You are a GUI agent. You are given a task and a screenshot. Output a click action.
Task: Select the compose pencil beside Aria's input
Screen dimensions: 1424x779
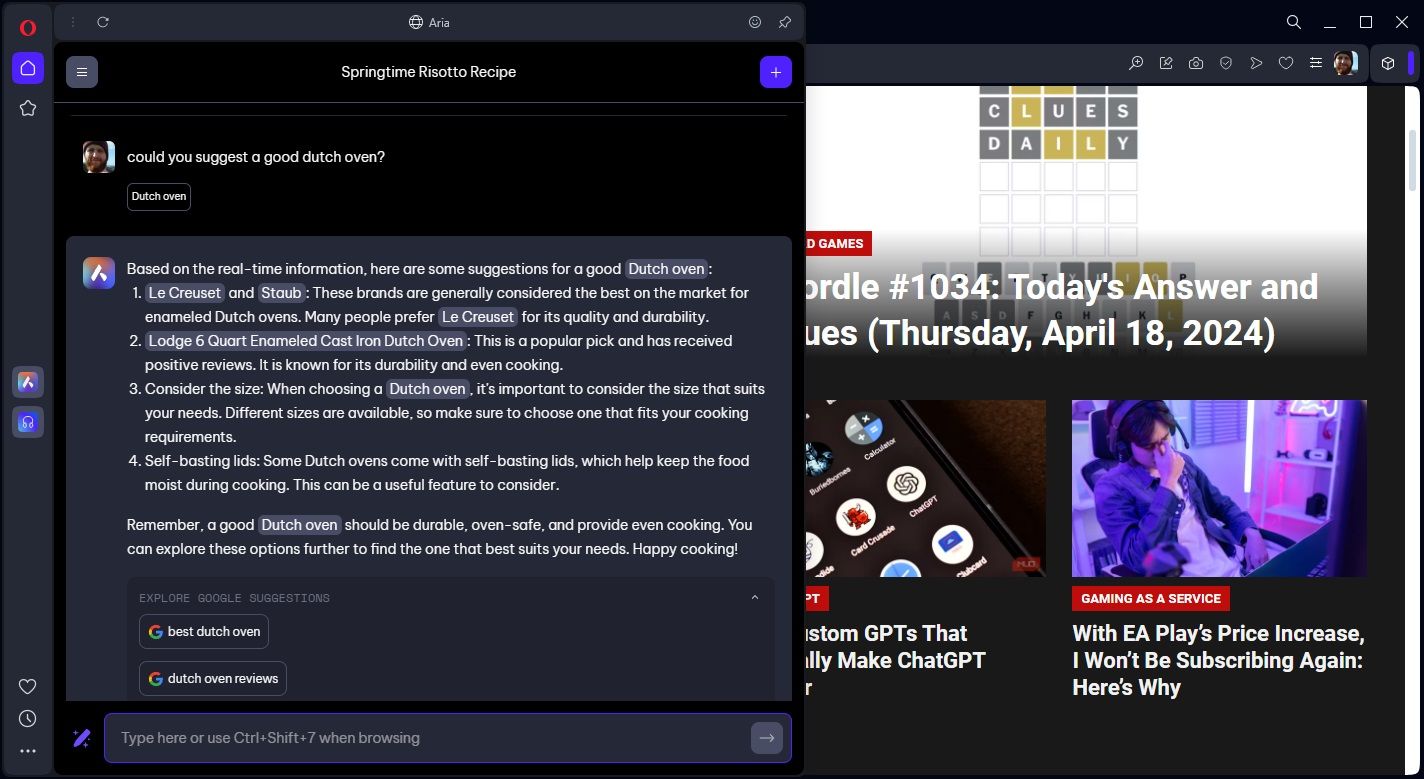tap(81, 738)
